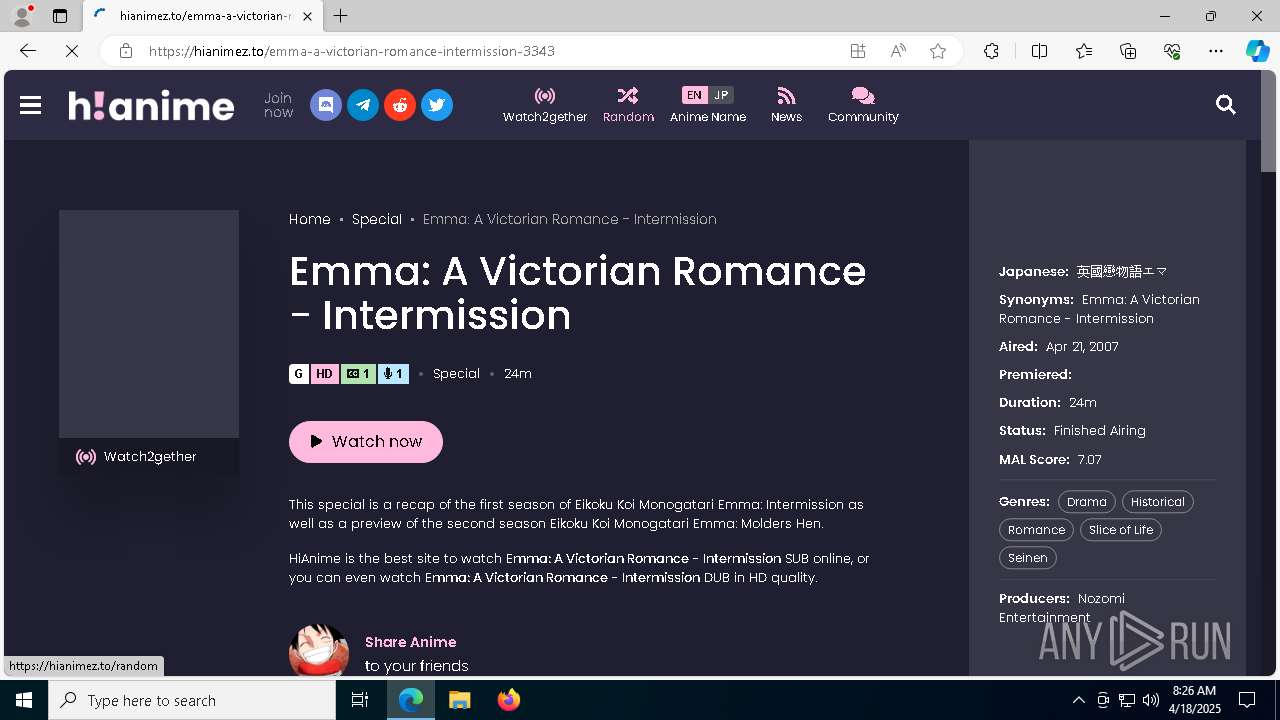This screenshot has width=1280, height=720.
Task: Go to Home breadcrumb
Action: [310, 219]
